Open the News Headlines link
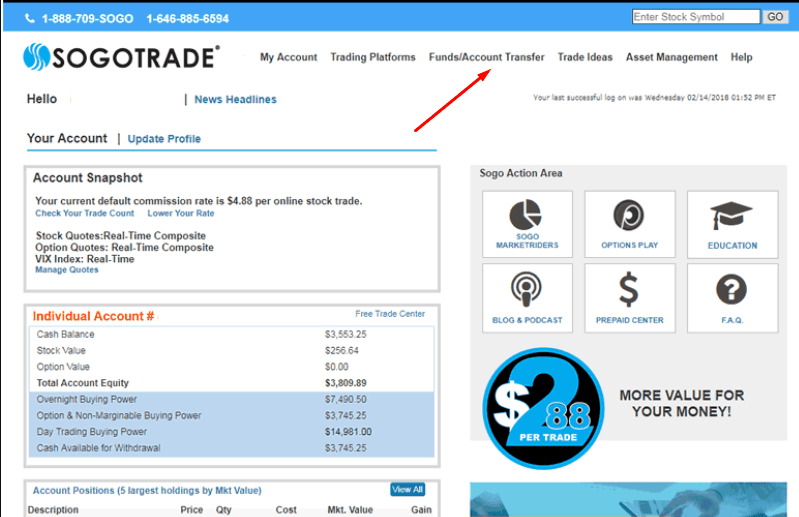The height and width of the screenshot is (517, 799). tap(235, 99)
